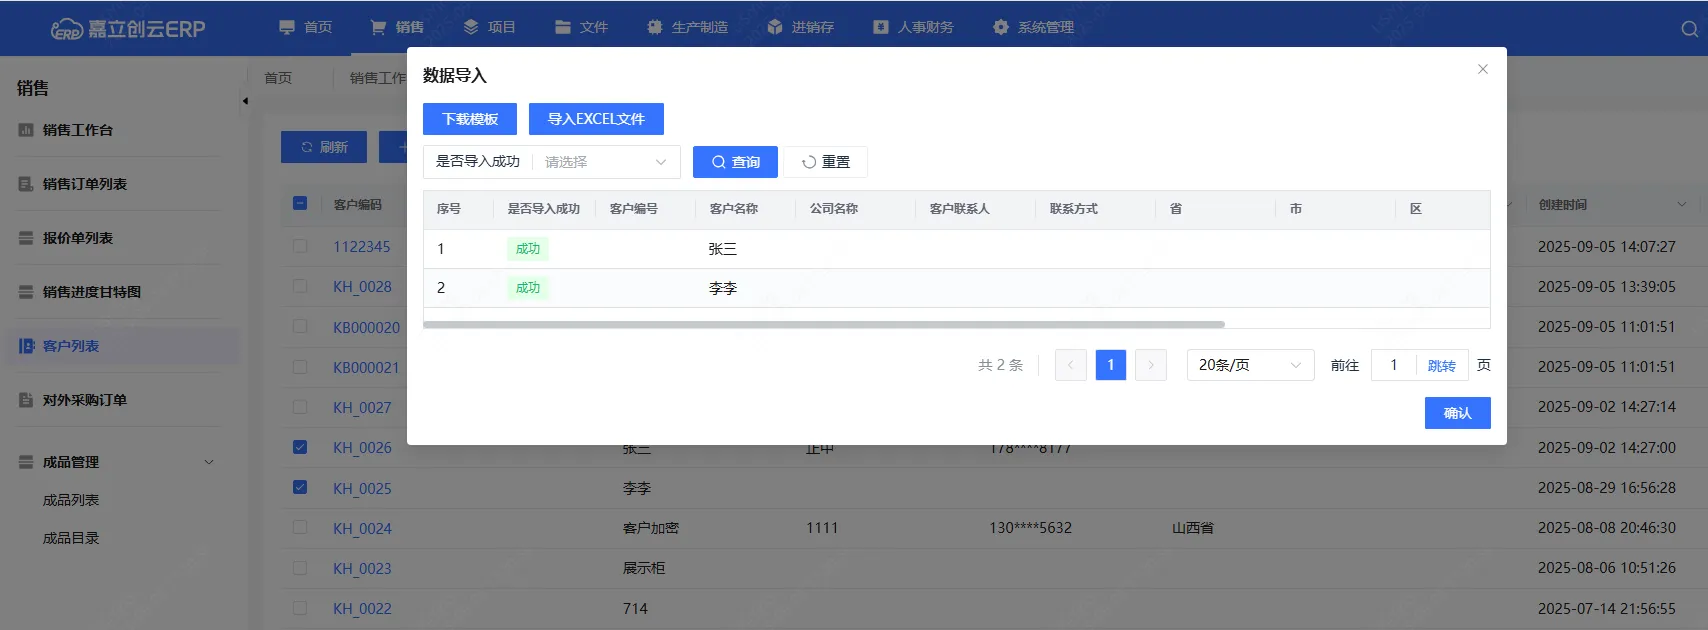
Task: Click the 前往 page number input field
Action: (x=1393, y=365)
